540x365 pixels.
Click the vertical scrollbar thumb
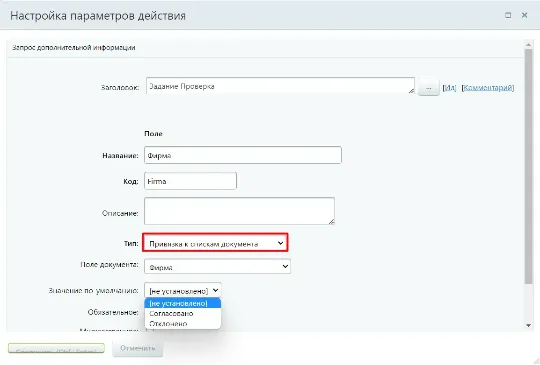[x=528, y=166]
